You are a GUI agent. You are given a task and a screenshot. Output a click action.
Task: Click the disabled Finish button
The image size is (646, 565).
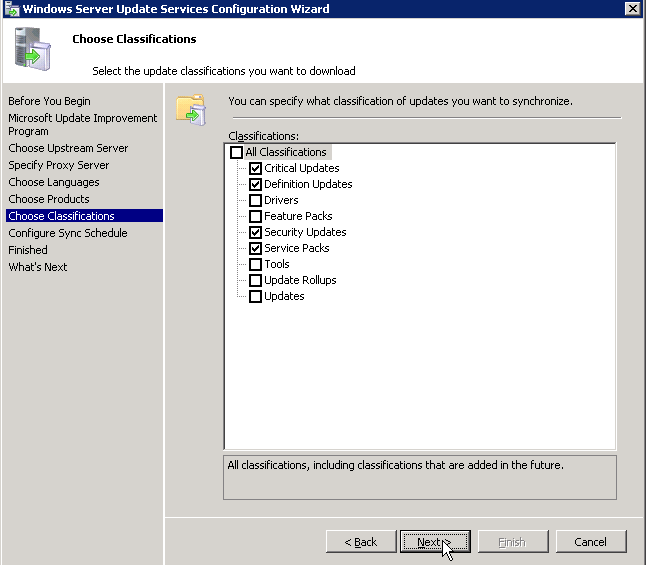pyautogui.click(x=513, y=542)
